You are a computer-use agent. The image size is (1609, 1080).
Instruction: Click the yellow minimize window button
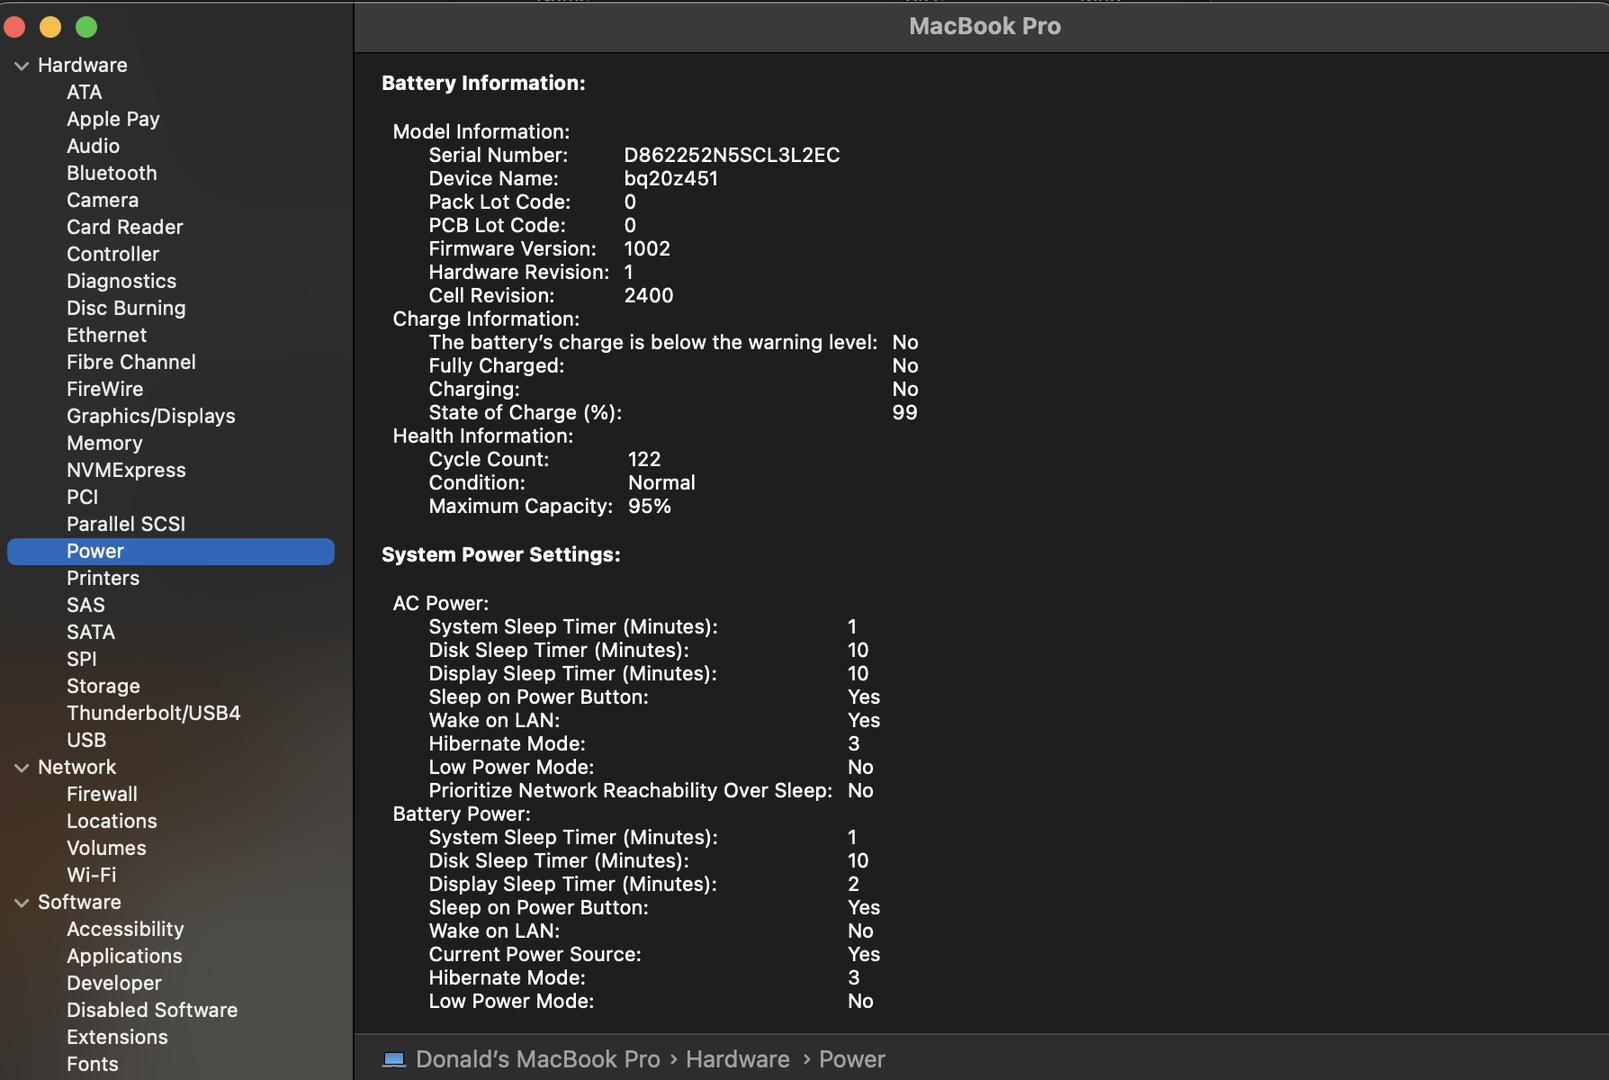click(50, 27)
